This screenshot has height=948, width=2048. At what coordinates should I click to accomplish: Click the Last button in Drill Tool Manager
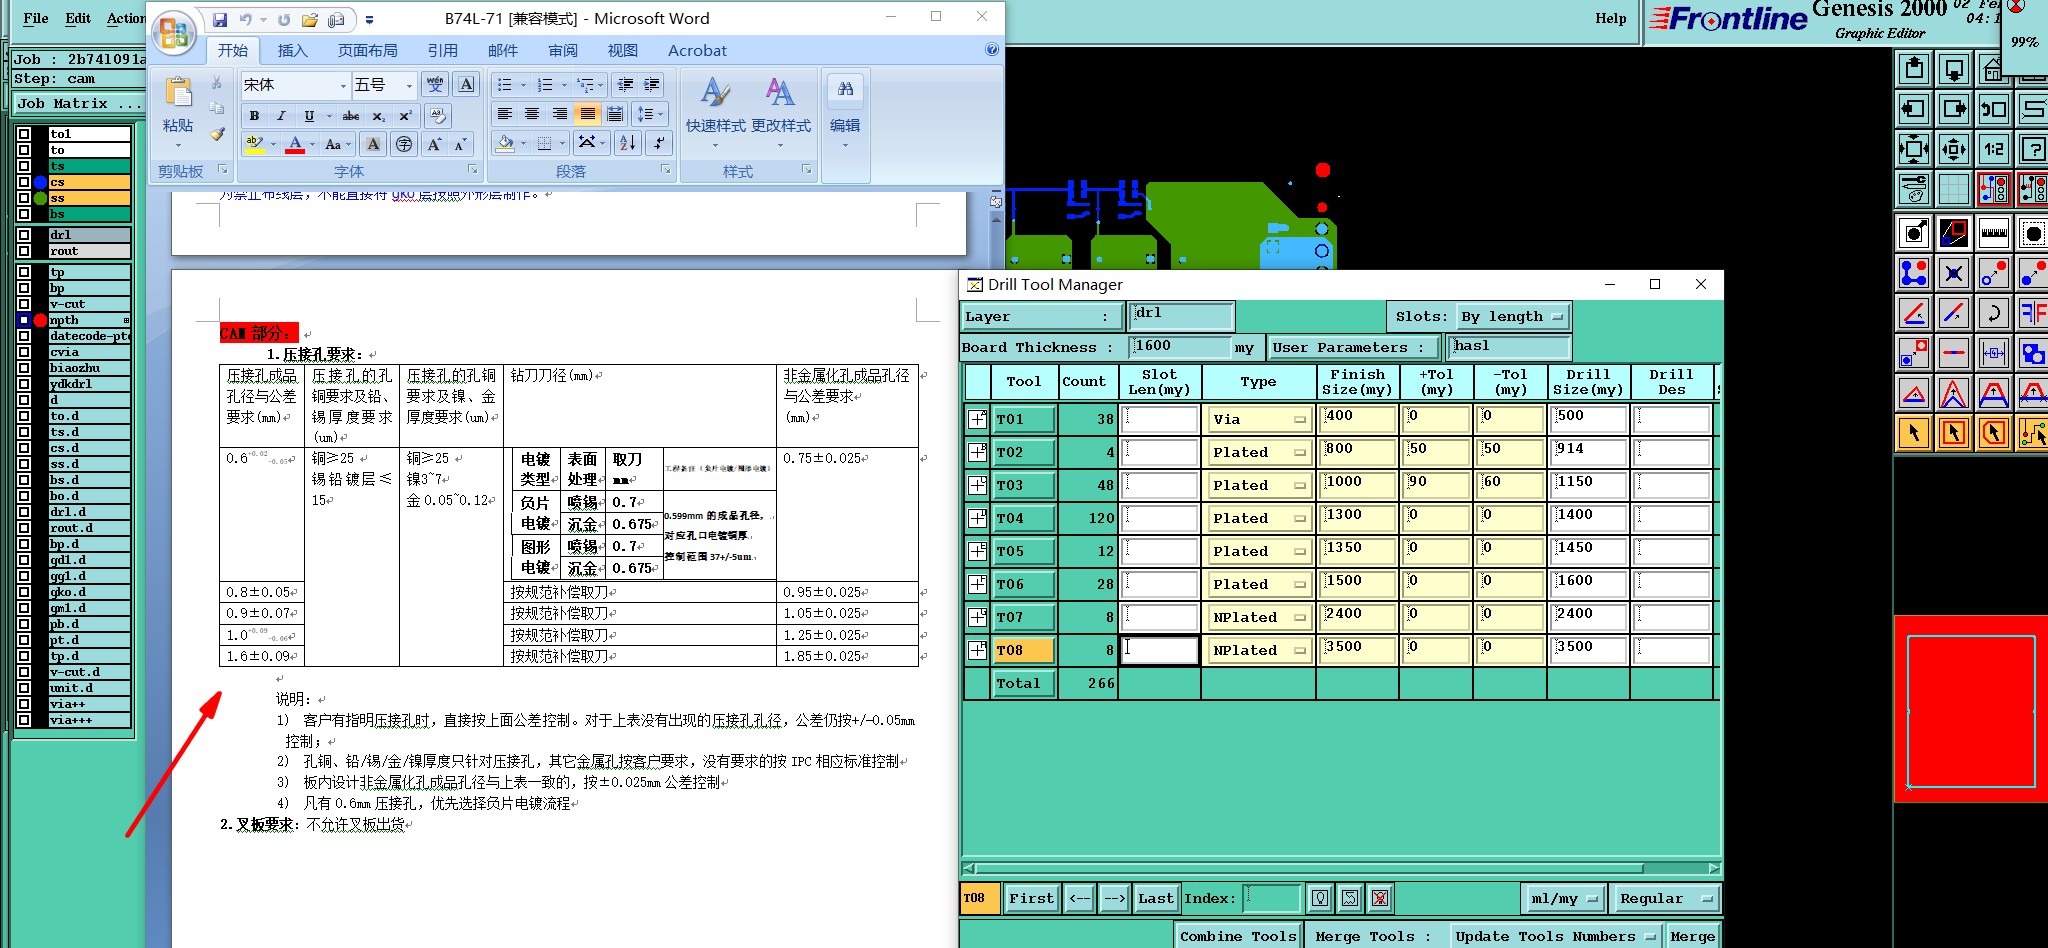(x=1155, y=898)
